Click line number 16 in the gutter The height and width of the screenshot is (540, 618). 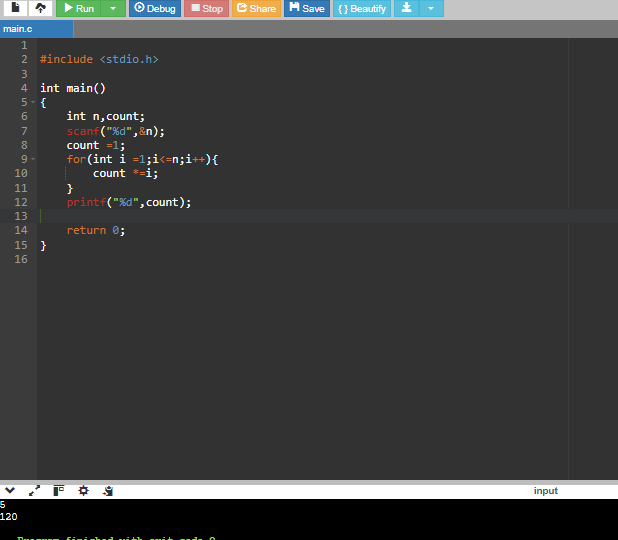point(21,259)
